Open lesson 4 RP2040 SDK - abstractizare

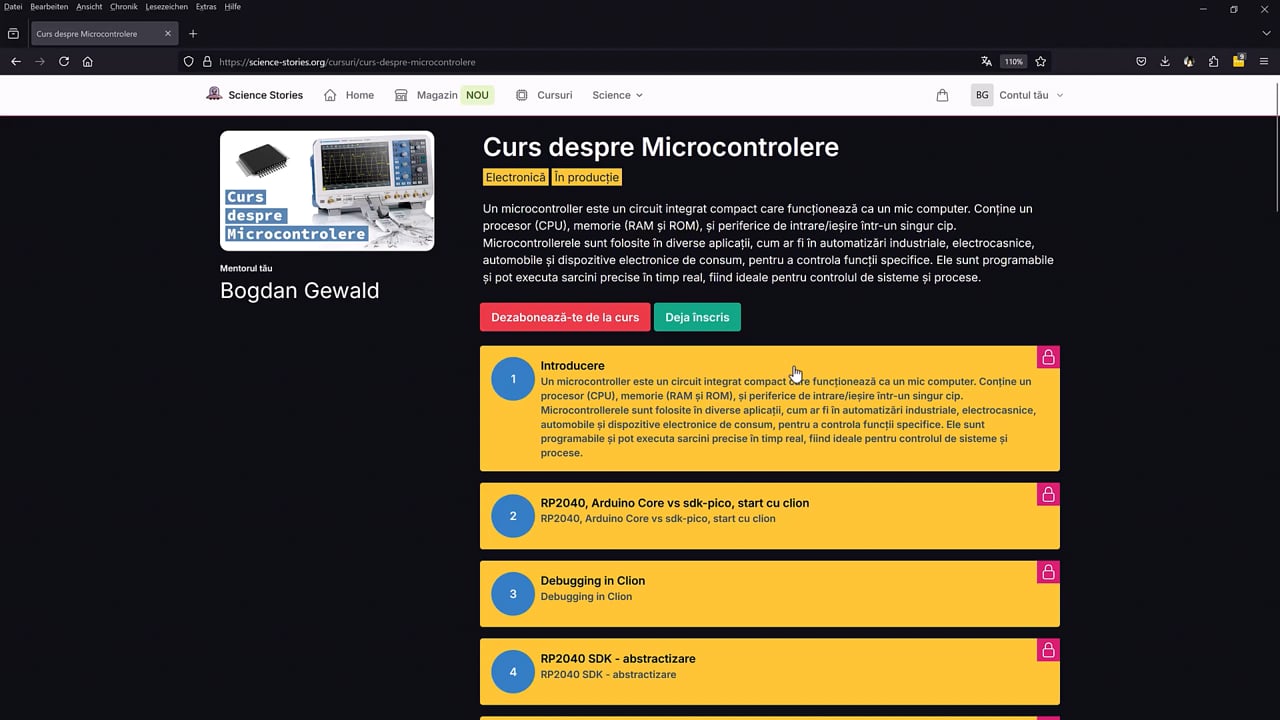(x=770, y=672)
